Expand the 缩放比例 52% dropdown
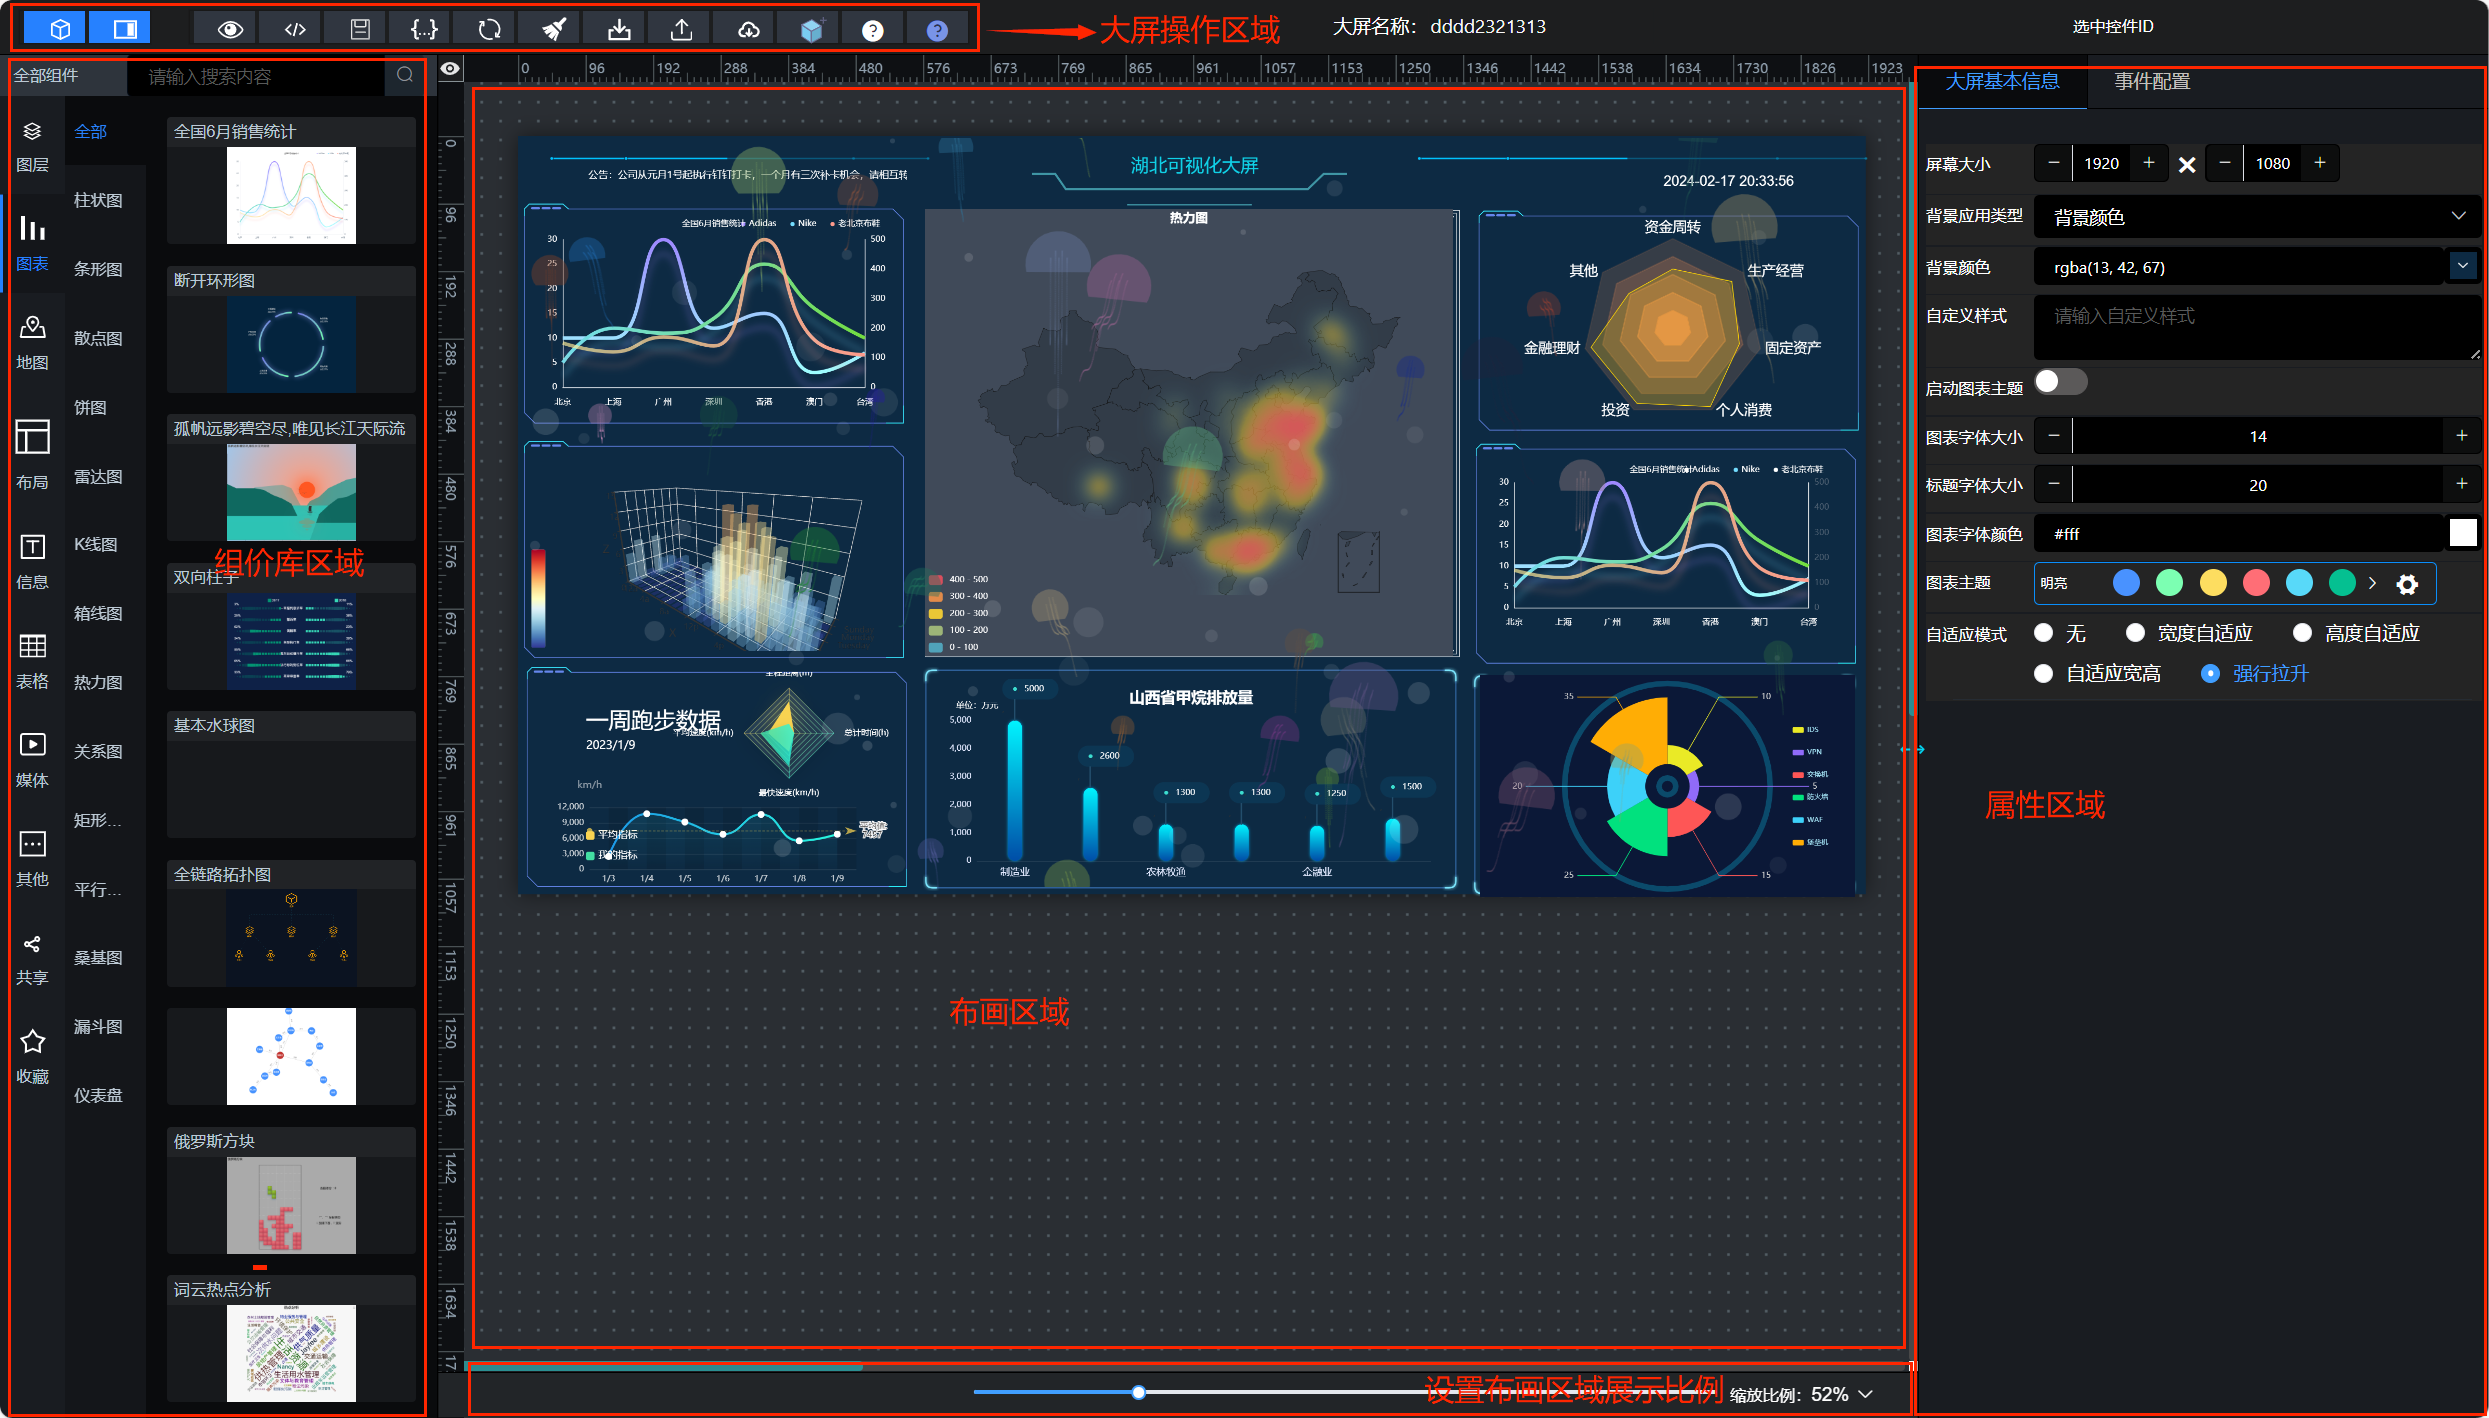This screenshot has height=1418, width=2489. tap(1866, 1394)
